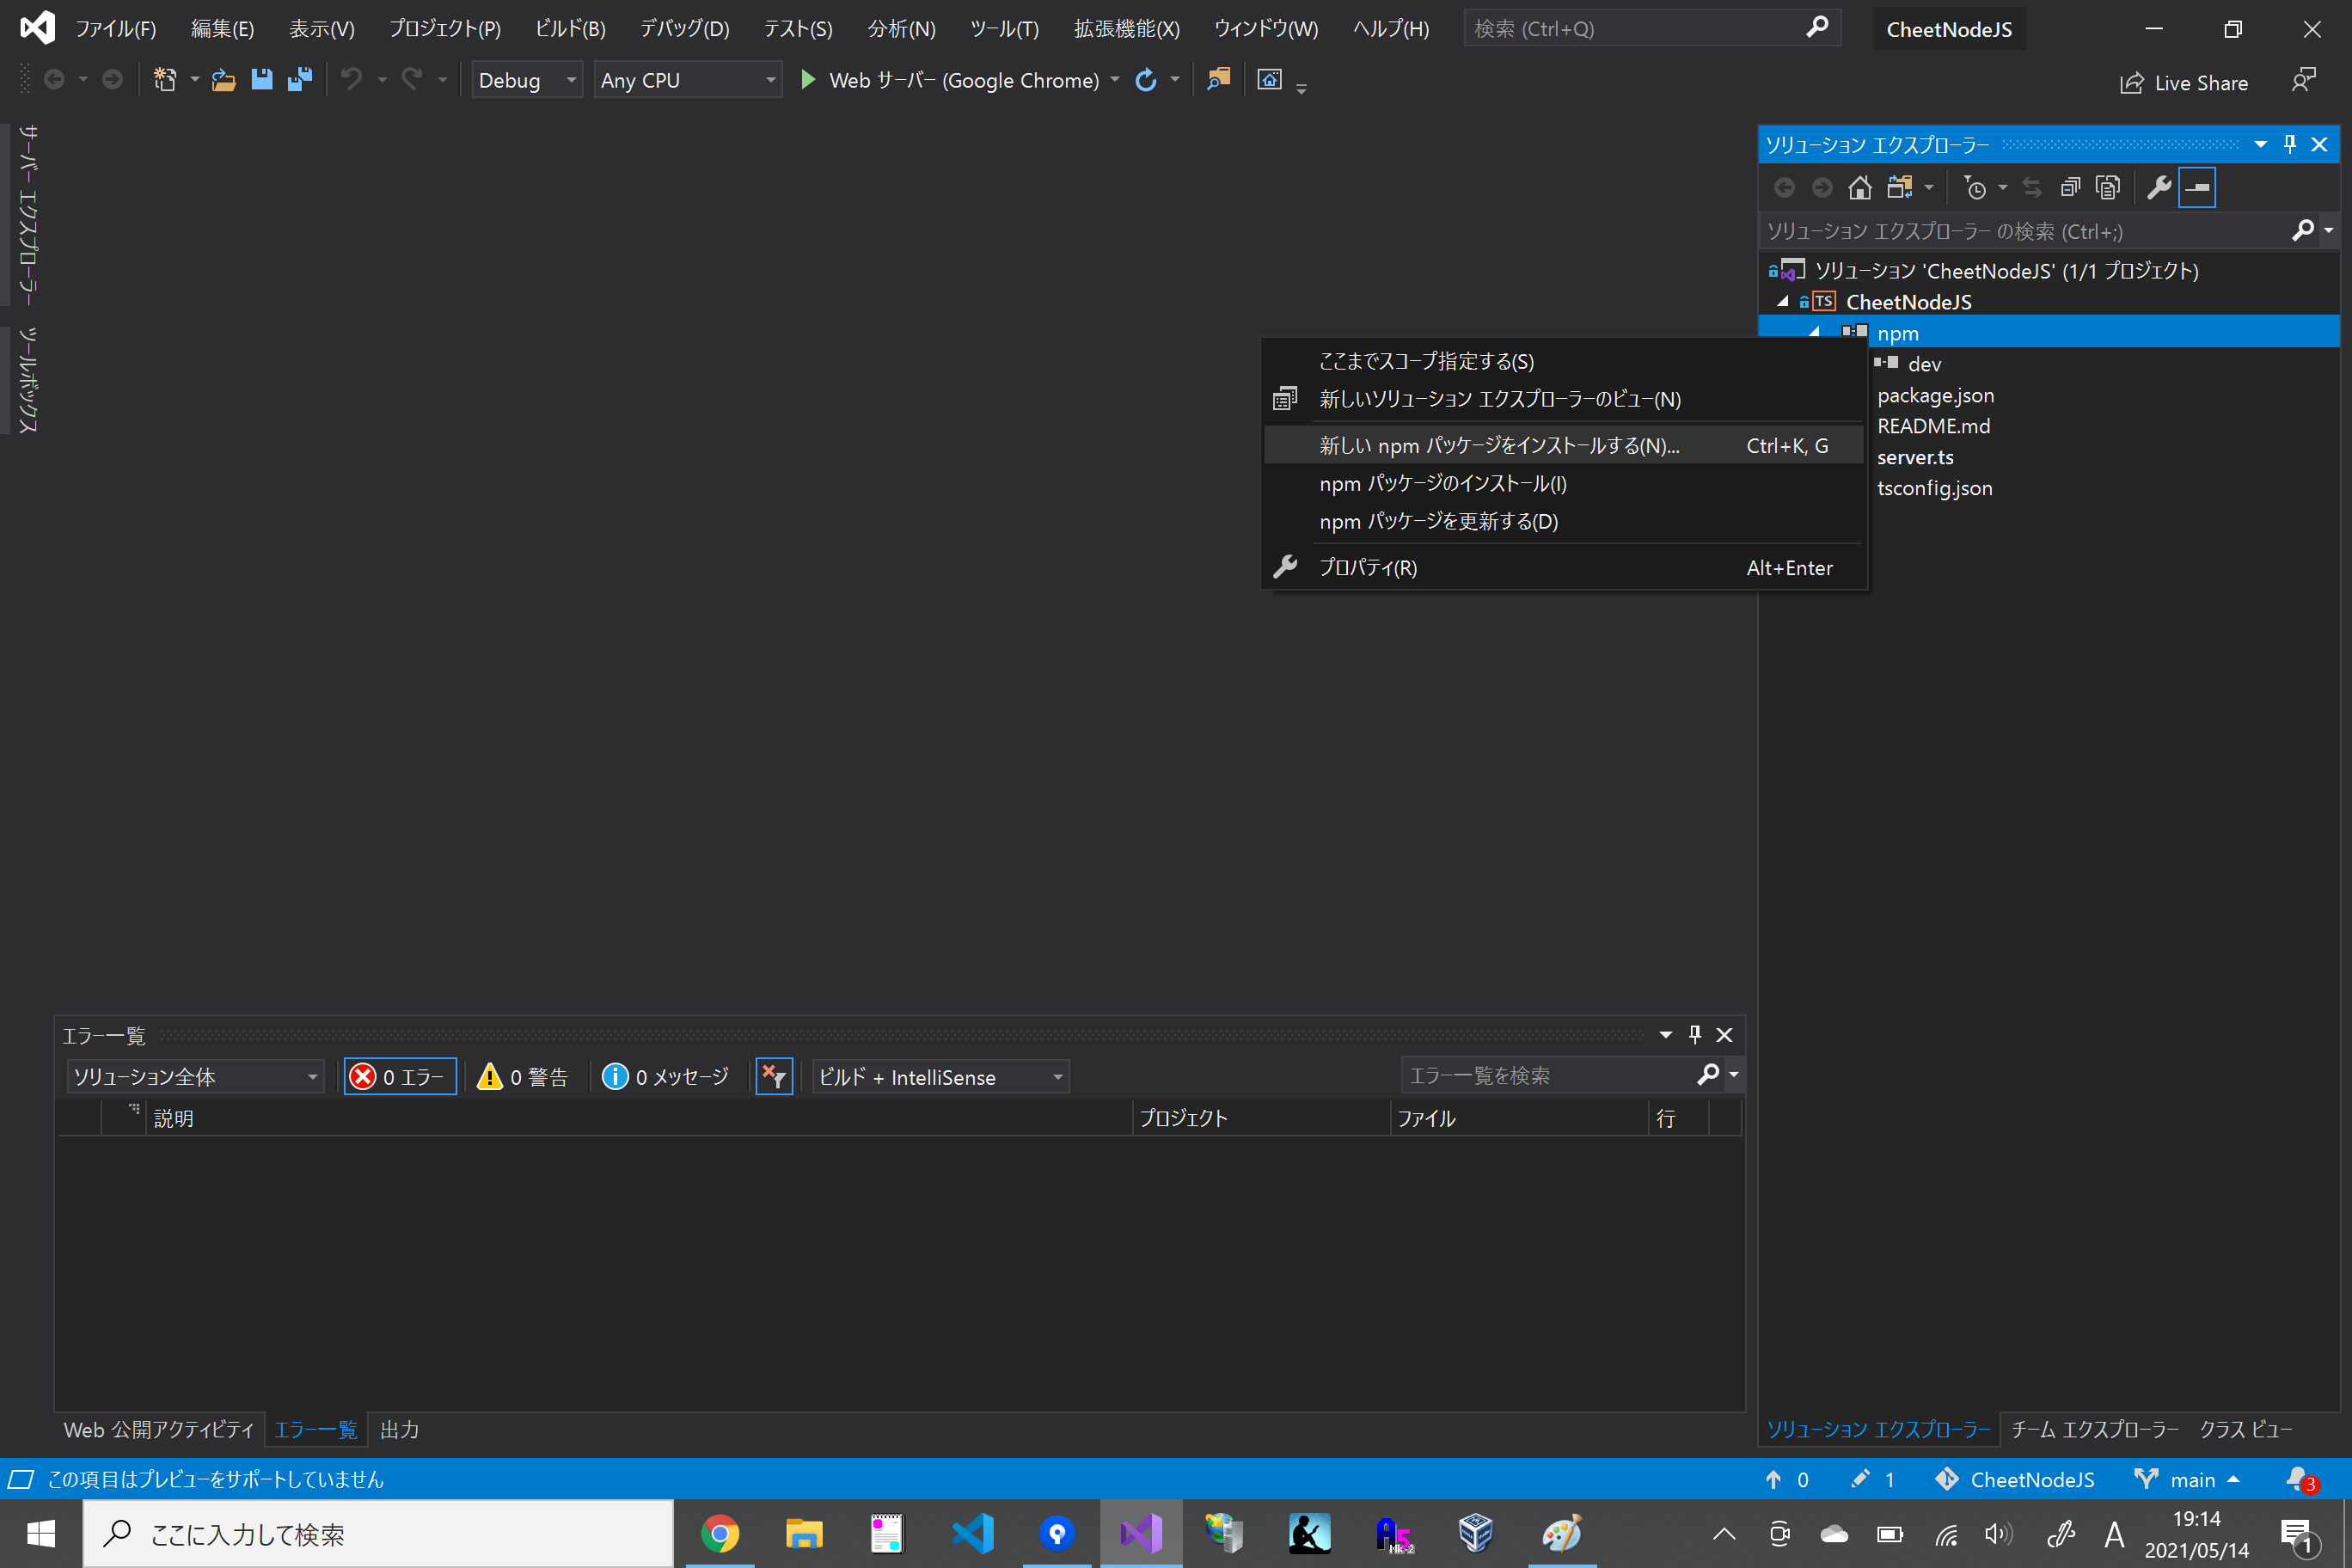Open Google Chrome from the taskbar
Image resolution: width=2352 pixels, height=1568 pixels.
(x=720, y=1532)
